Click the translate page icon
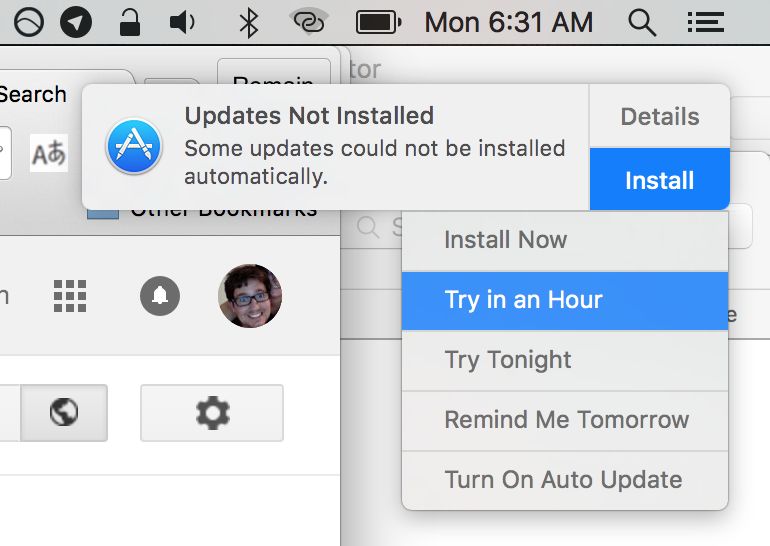 pos(48,154)
